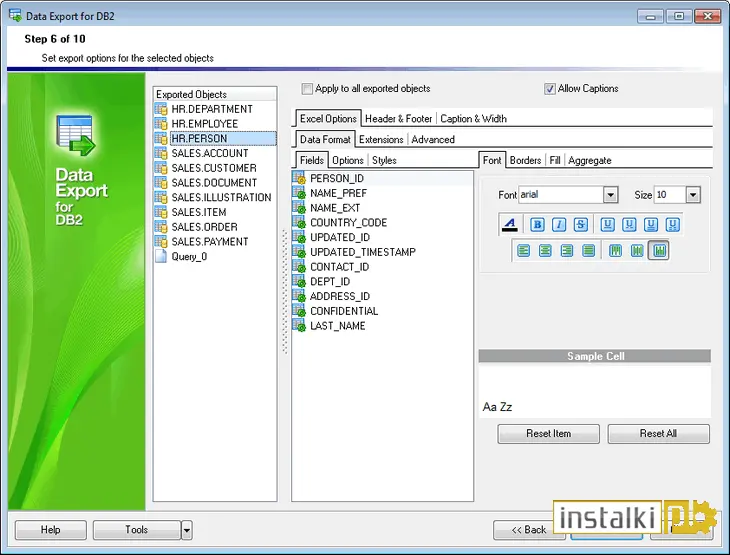Click the Sample Cell preview area
This screenshot has width=730, height=555.
595,390
